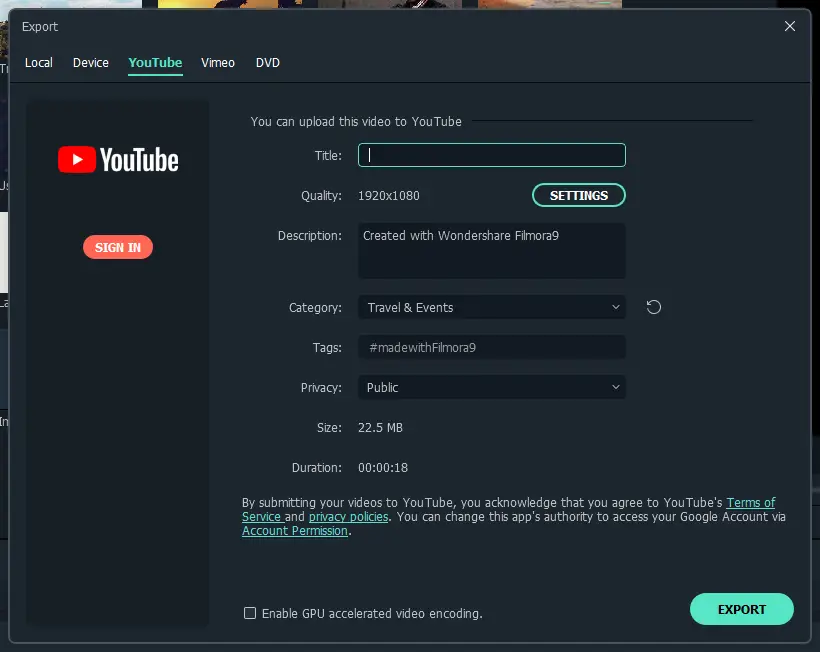
Task: Click the reset icon beside Category
Action: click(654, 307)
